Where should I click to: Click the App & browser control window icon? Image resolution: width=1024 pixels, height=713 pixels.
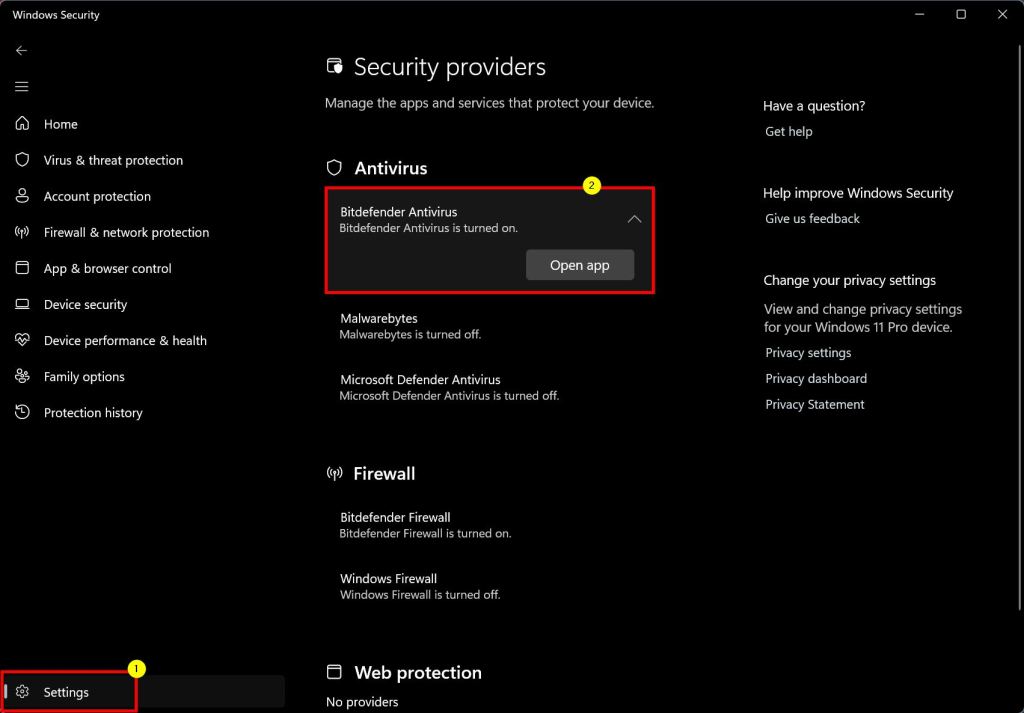tap(22, 268)
